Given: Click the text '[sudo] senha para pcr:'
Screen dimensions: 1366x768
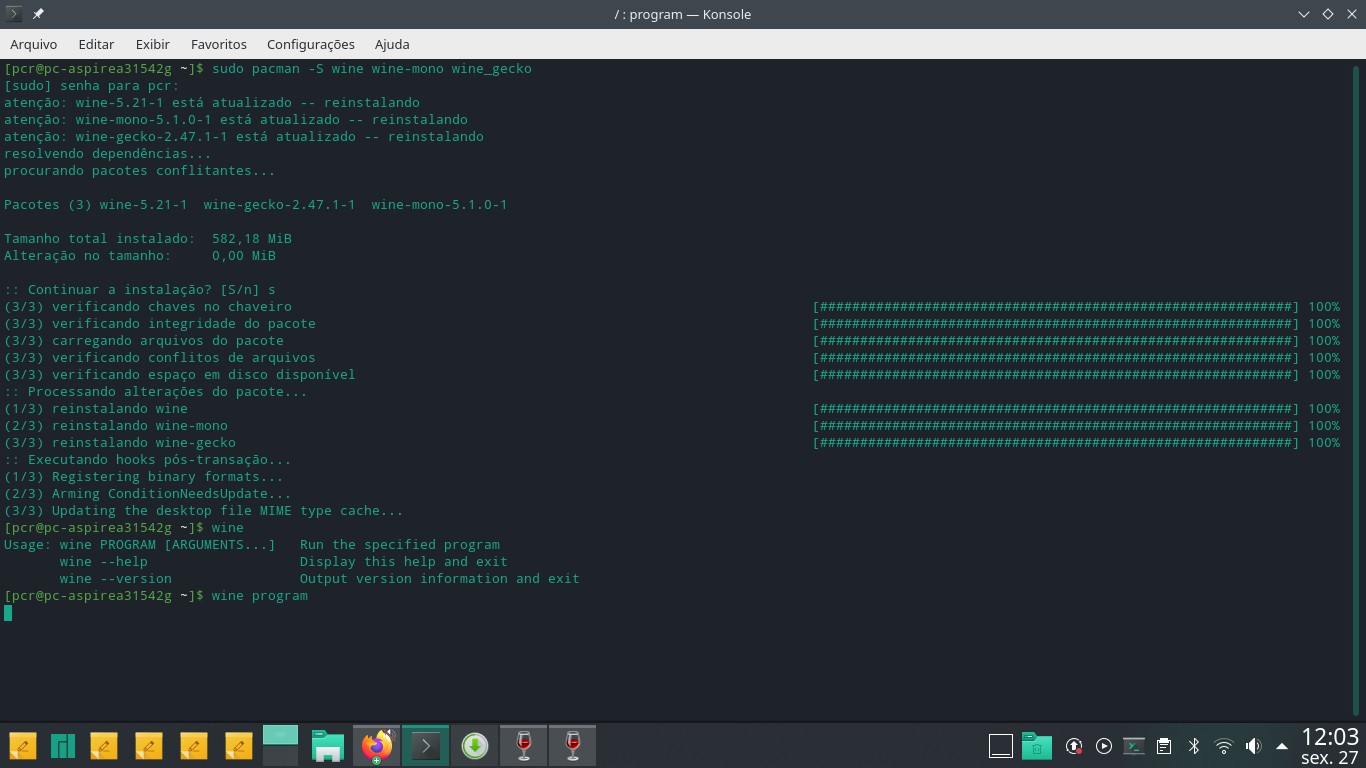Looking at the screenshot, I should tap(92, 86).
